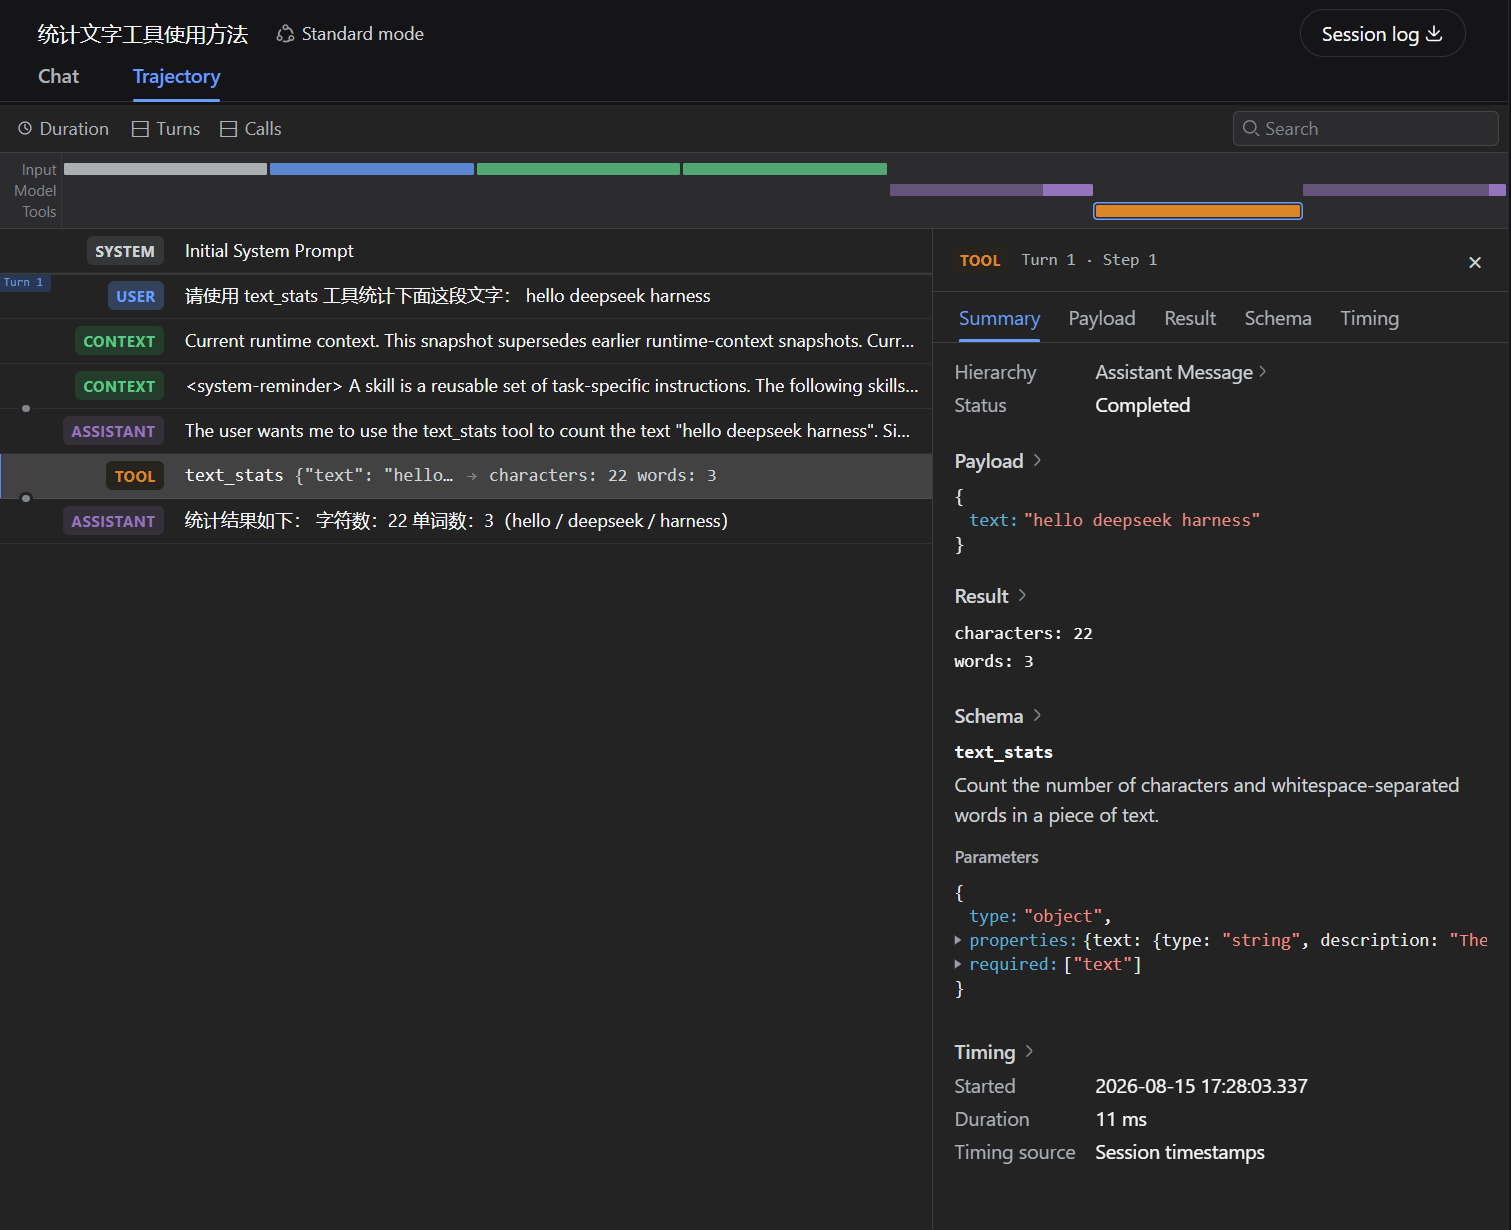Image resolution: width=1511 pixels, height=1230 pixels.
Task: Select the CONTEXT Current runtime context row
Action: pyautogui.click(x=466, y=341)
